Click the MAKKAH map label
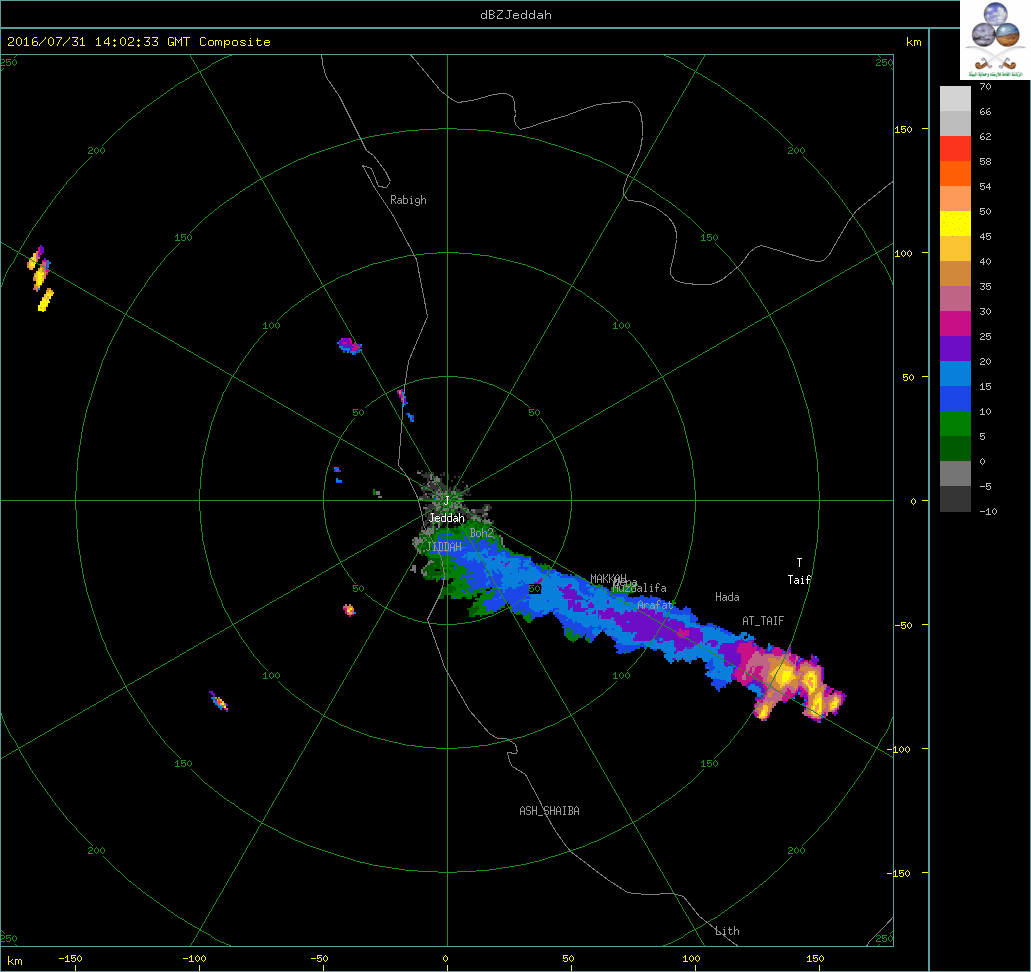1031x972 pixels. click(608, 579)
